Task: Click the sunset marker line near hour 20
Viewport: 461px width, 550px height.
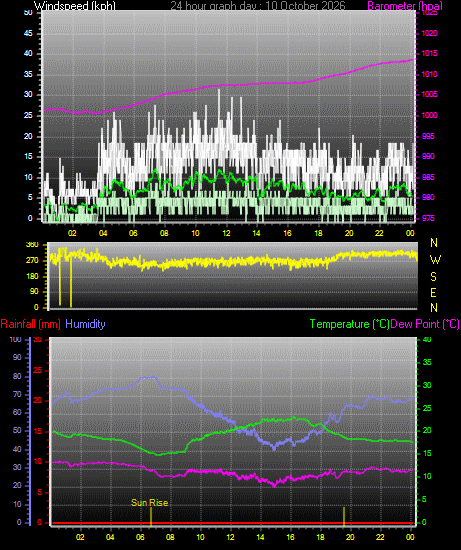Action: point(344,517)
